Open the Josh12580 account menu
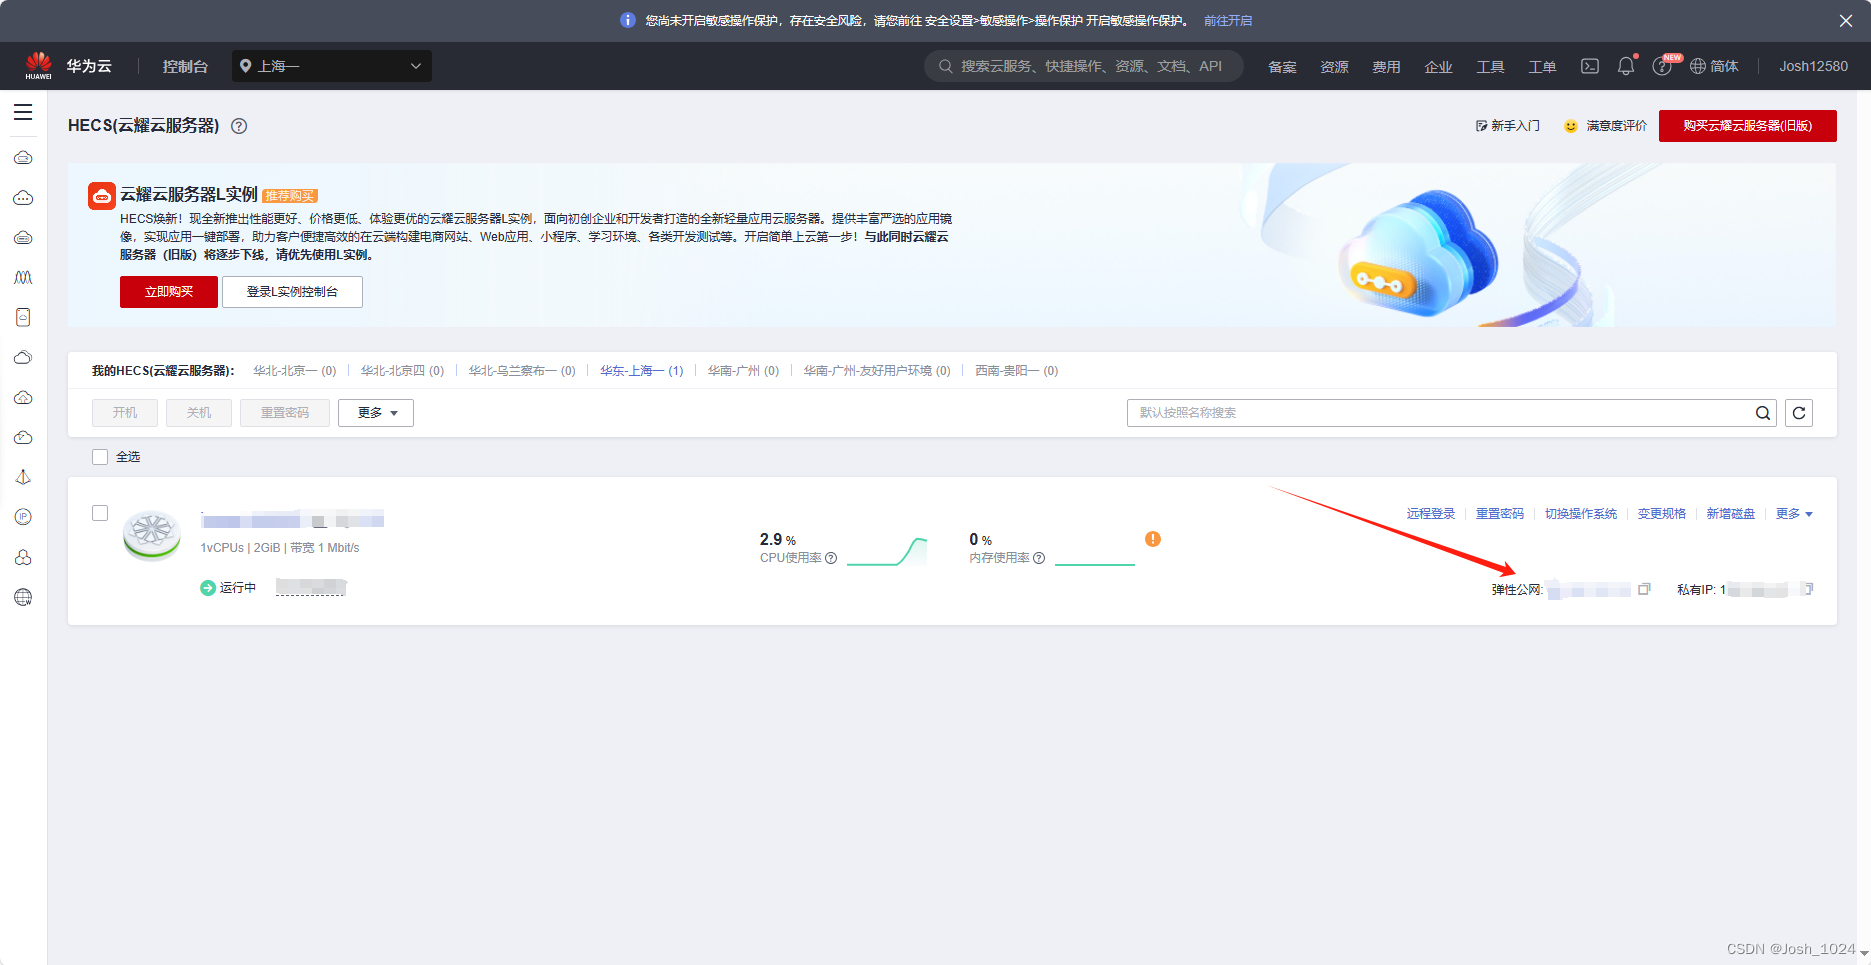The width and height of the screenshot is (1871, 965). coord(1813,66)
